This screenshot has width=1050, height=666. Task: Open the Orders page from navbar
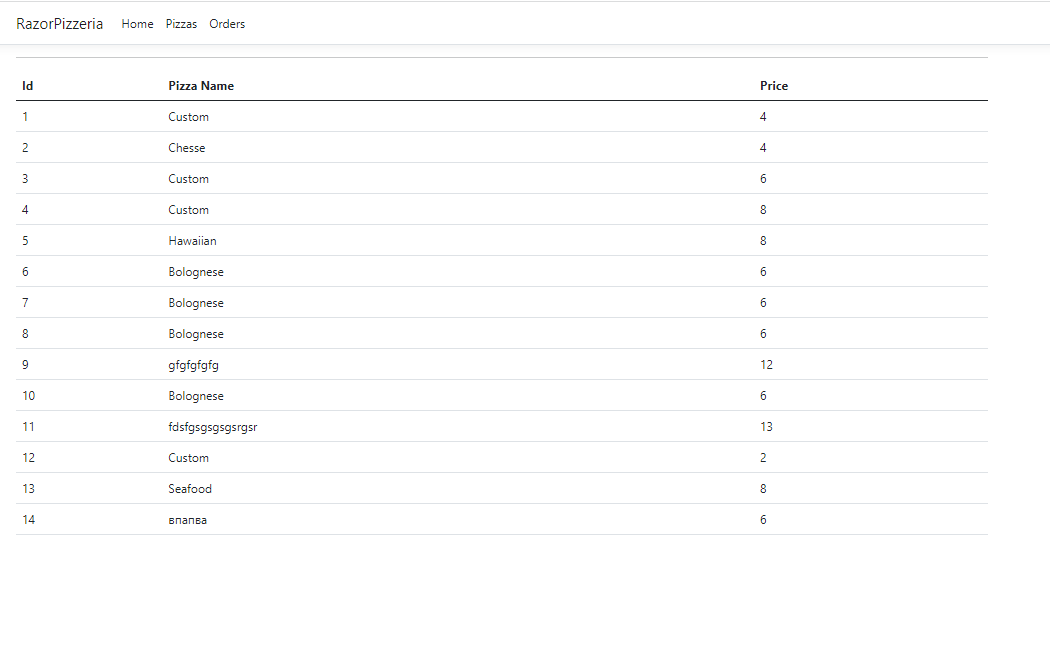(227, 24)
